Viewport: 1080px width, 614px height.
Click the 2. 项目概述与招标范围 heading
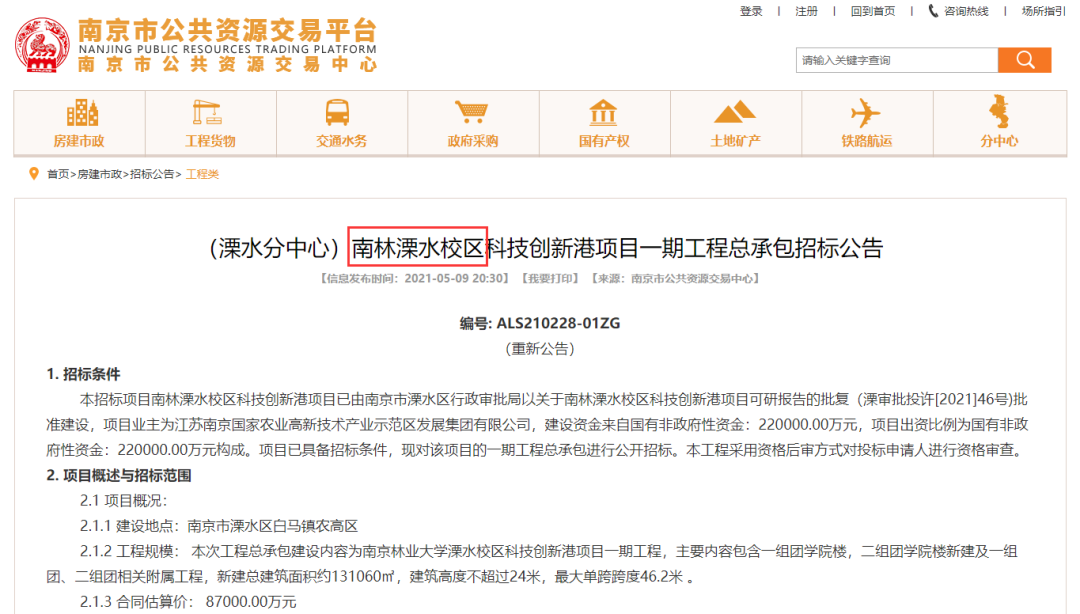(118, 475)
